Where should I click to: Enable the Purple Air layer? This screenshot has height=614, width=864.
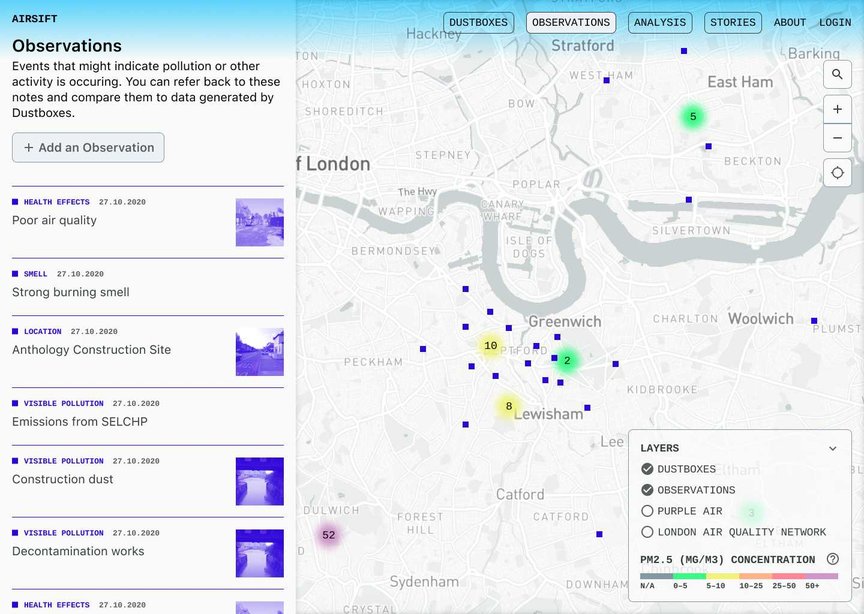coord(647,511)
